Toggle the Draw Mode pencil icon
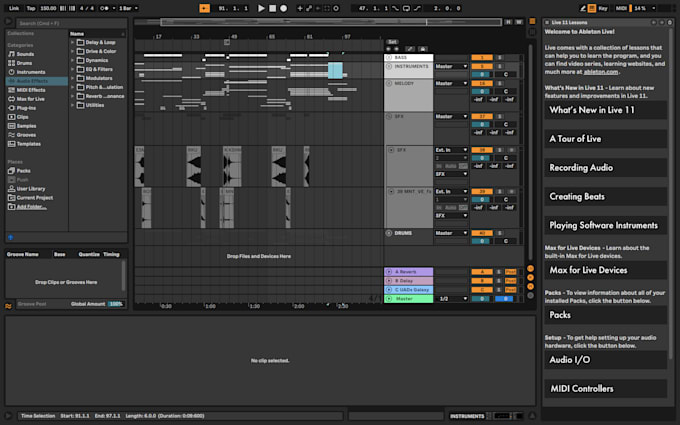The height and width of the screenshot is (425, 680). tap(583, 8)
